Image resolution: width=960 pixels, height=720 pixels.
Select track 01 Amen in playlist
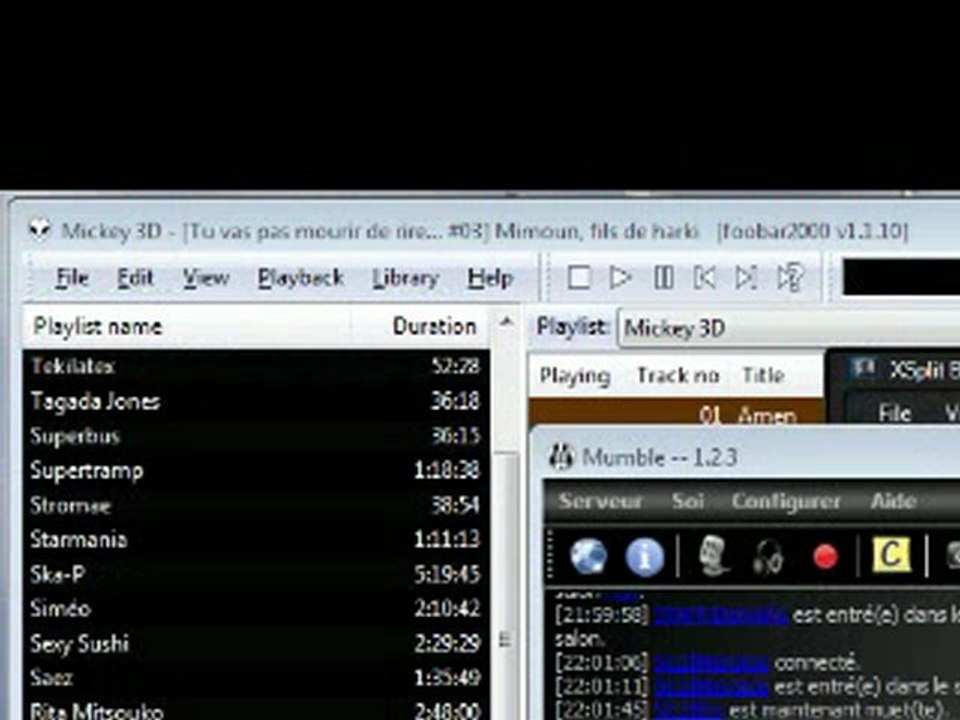point(676,413)
